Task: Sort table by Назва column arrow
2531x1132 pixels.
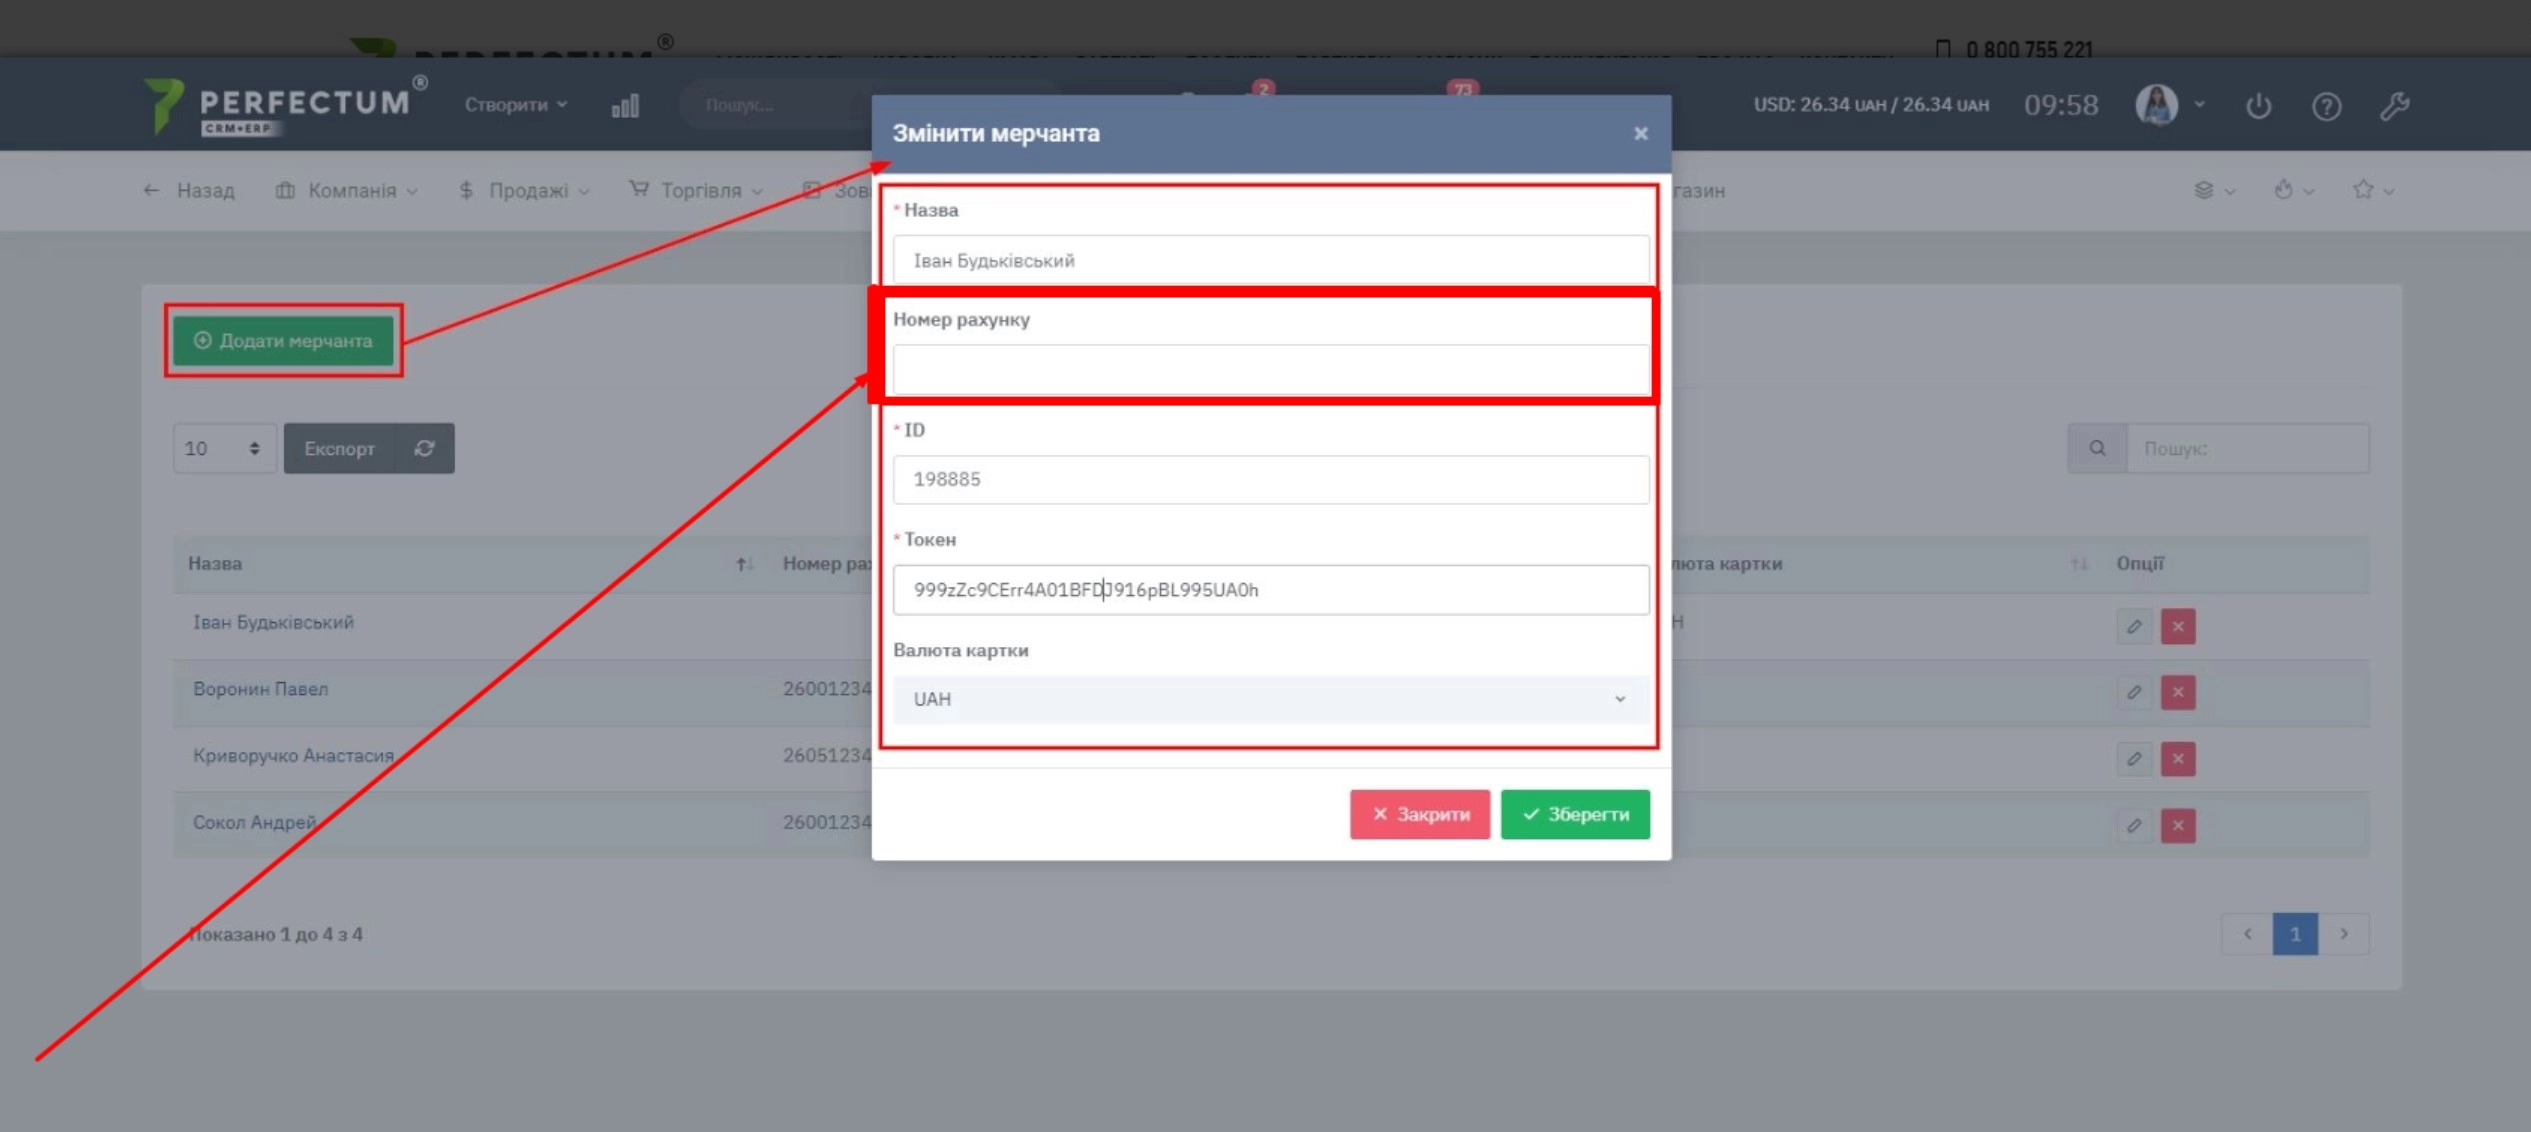Action: pyautogui.click(x=743, y=564)
